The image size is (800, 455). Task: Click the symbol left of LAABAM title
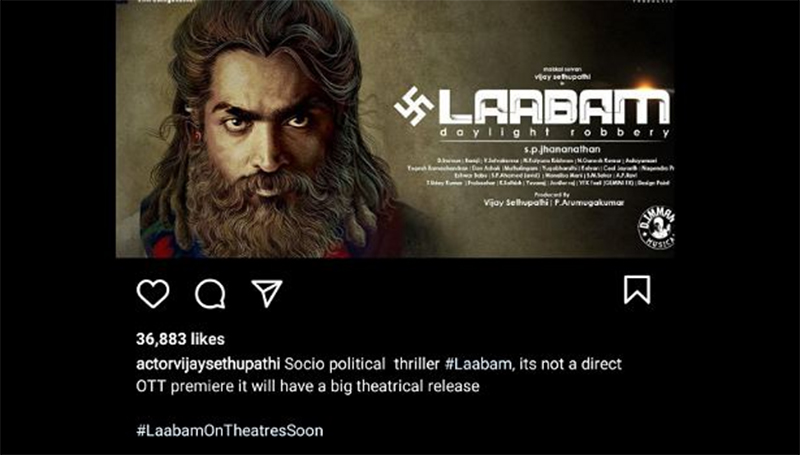pos(414,106)
